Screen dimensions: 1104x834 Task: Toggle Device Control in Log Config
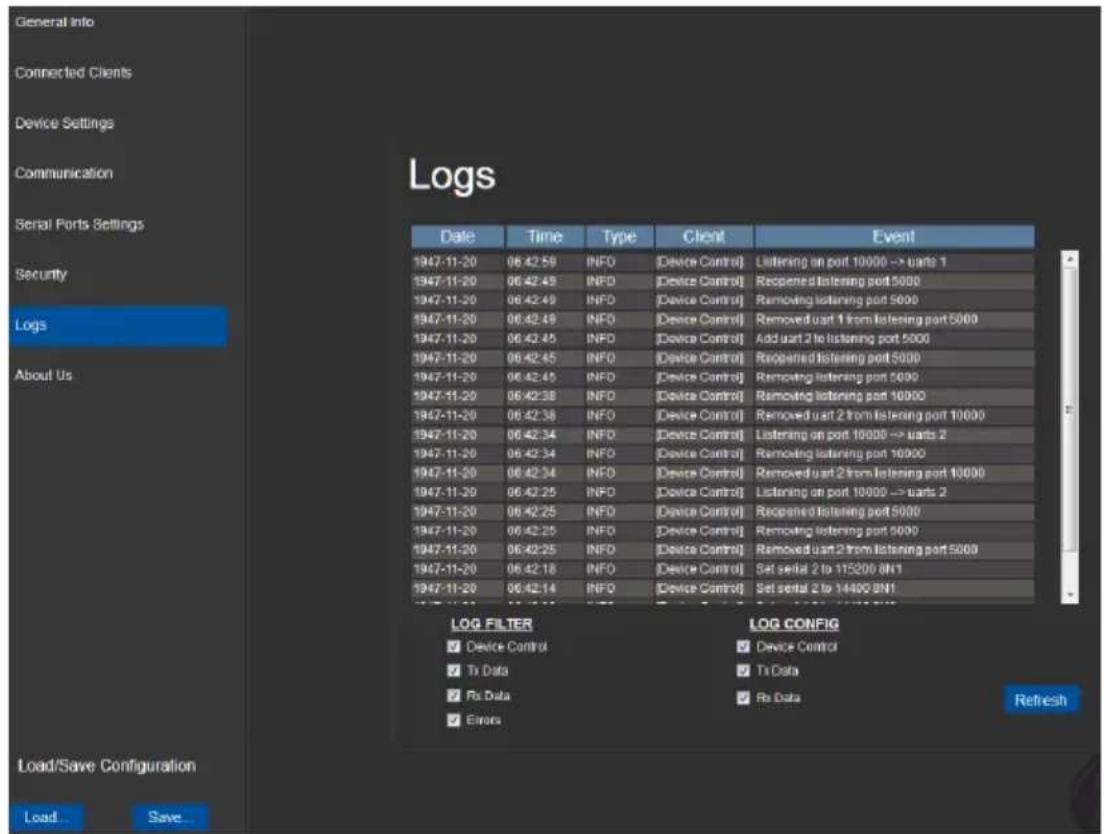pyautogui.click(x=743, y=646)
